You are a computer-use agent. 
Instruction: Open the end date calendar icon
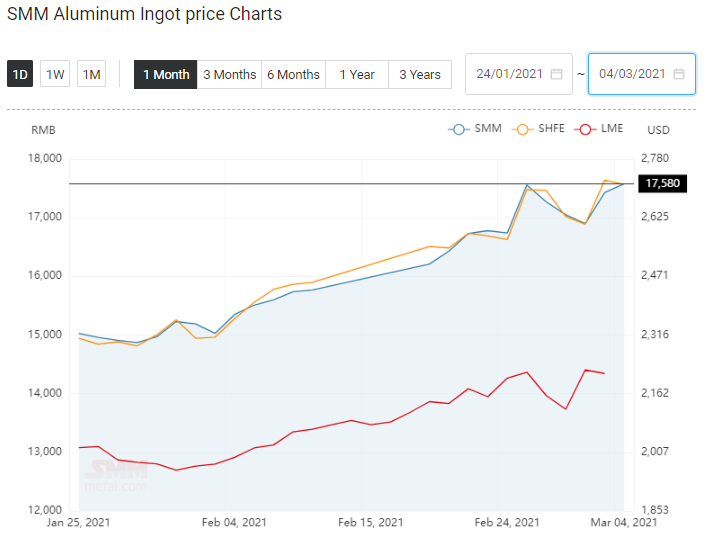tap(679, 74)
